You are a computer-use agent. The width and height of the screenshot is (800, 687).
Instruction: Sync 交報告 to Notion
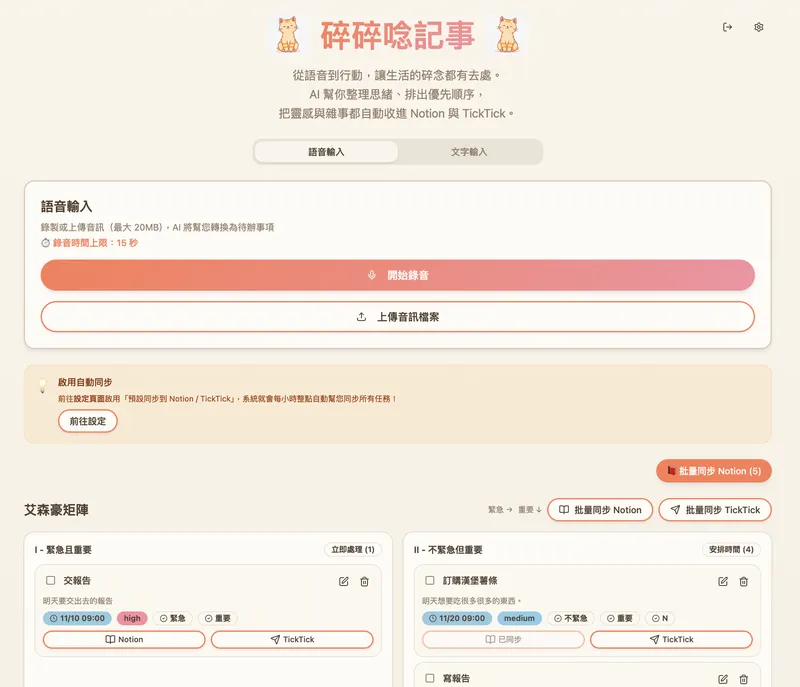(x=124, y=640)
